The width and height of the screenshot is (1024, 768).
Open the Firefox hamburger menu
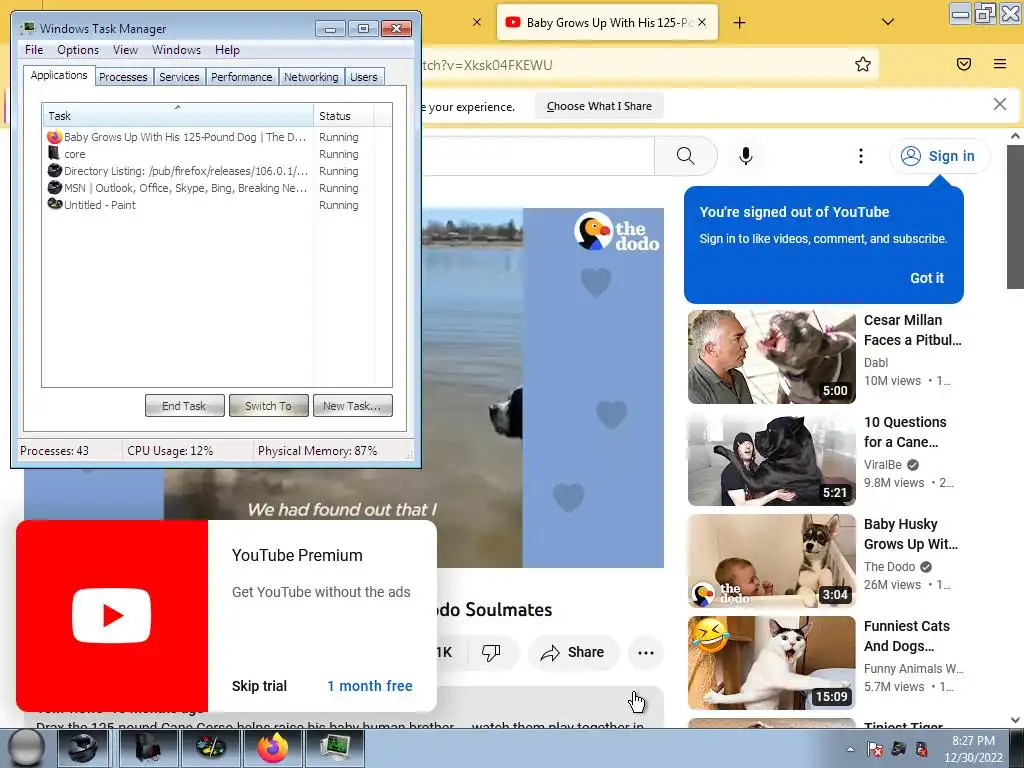(x=1000, y=64)
